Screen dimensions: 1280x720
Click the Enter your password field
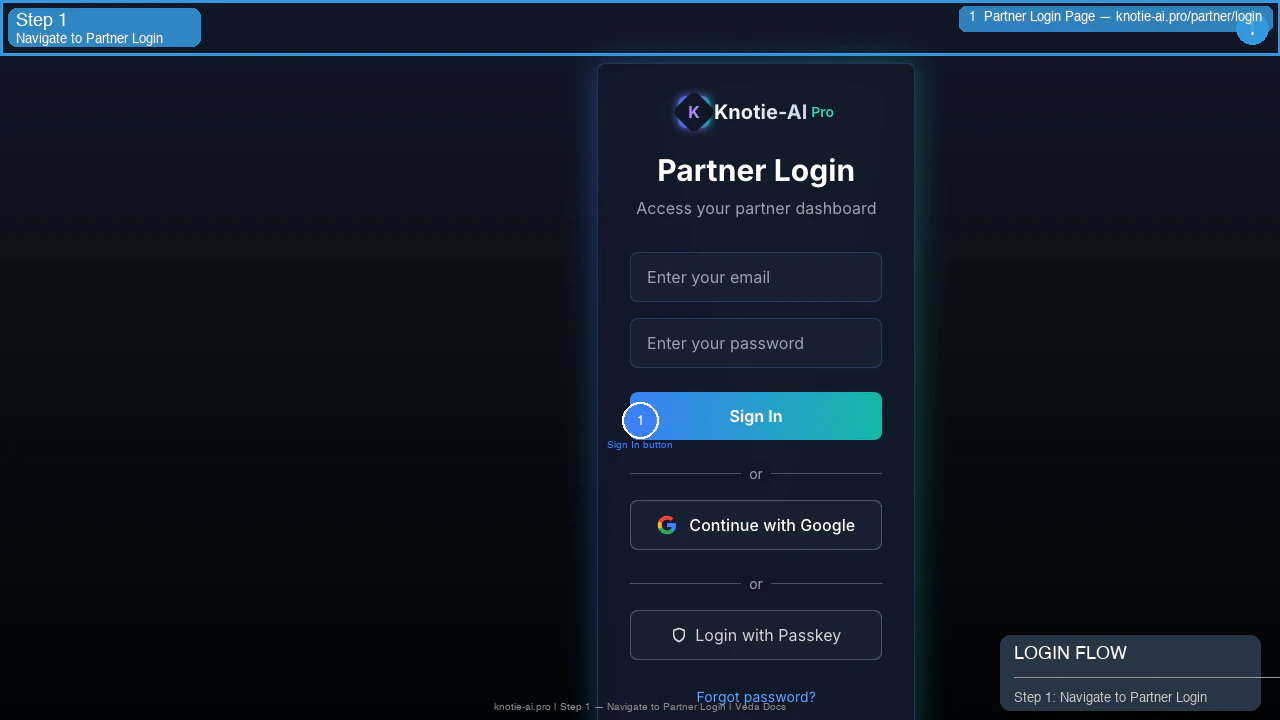click(756, 343)
